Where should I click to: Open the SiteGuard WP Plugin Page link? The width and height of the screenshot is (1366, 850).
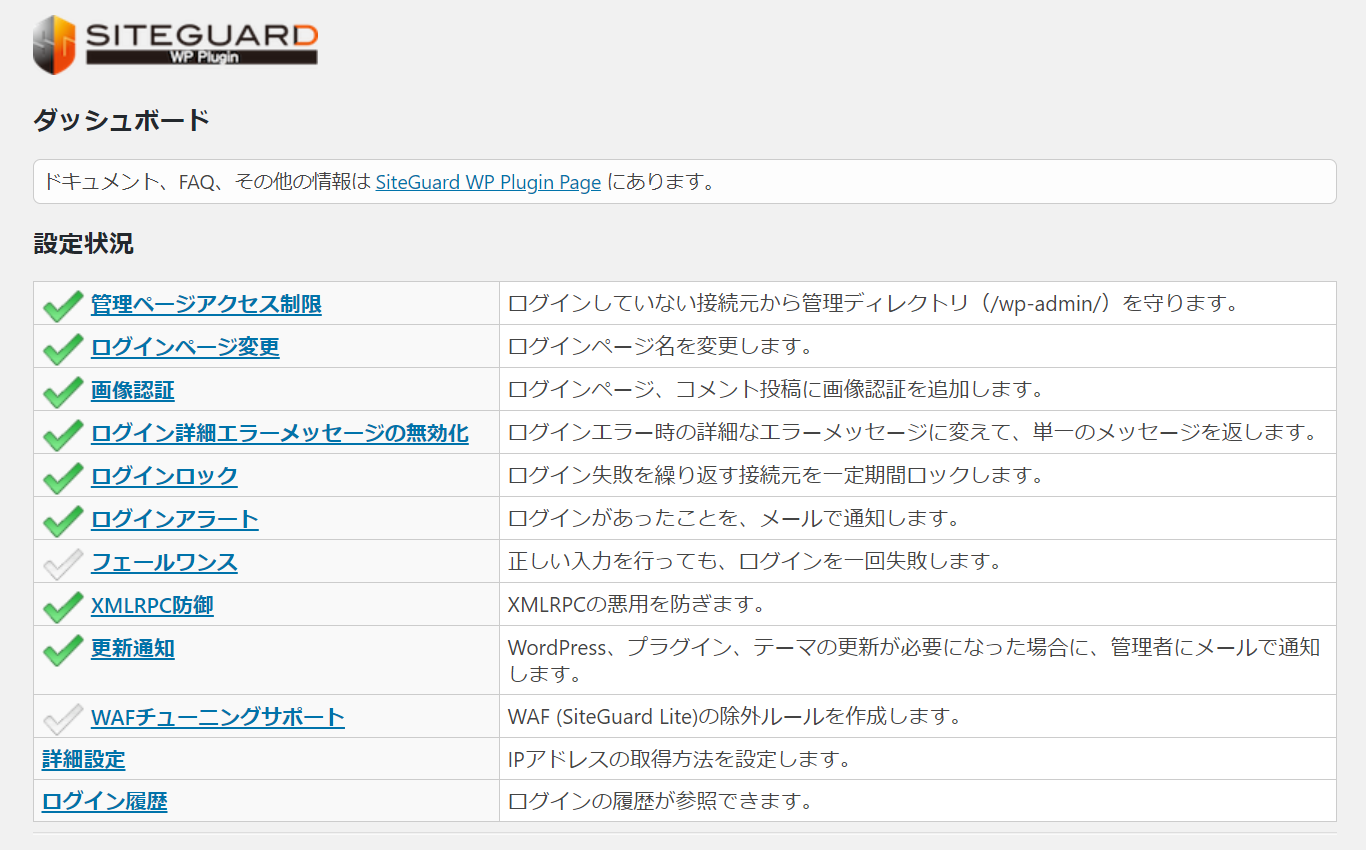488,183
